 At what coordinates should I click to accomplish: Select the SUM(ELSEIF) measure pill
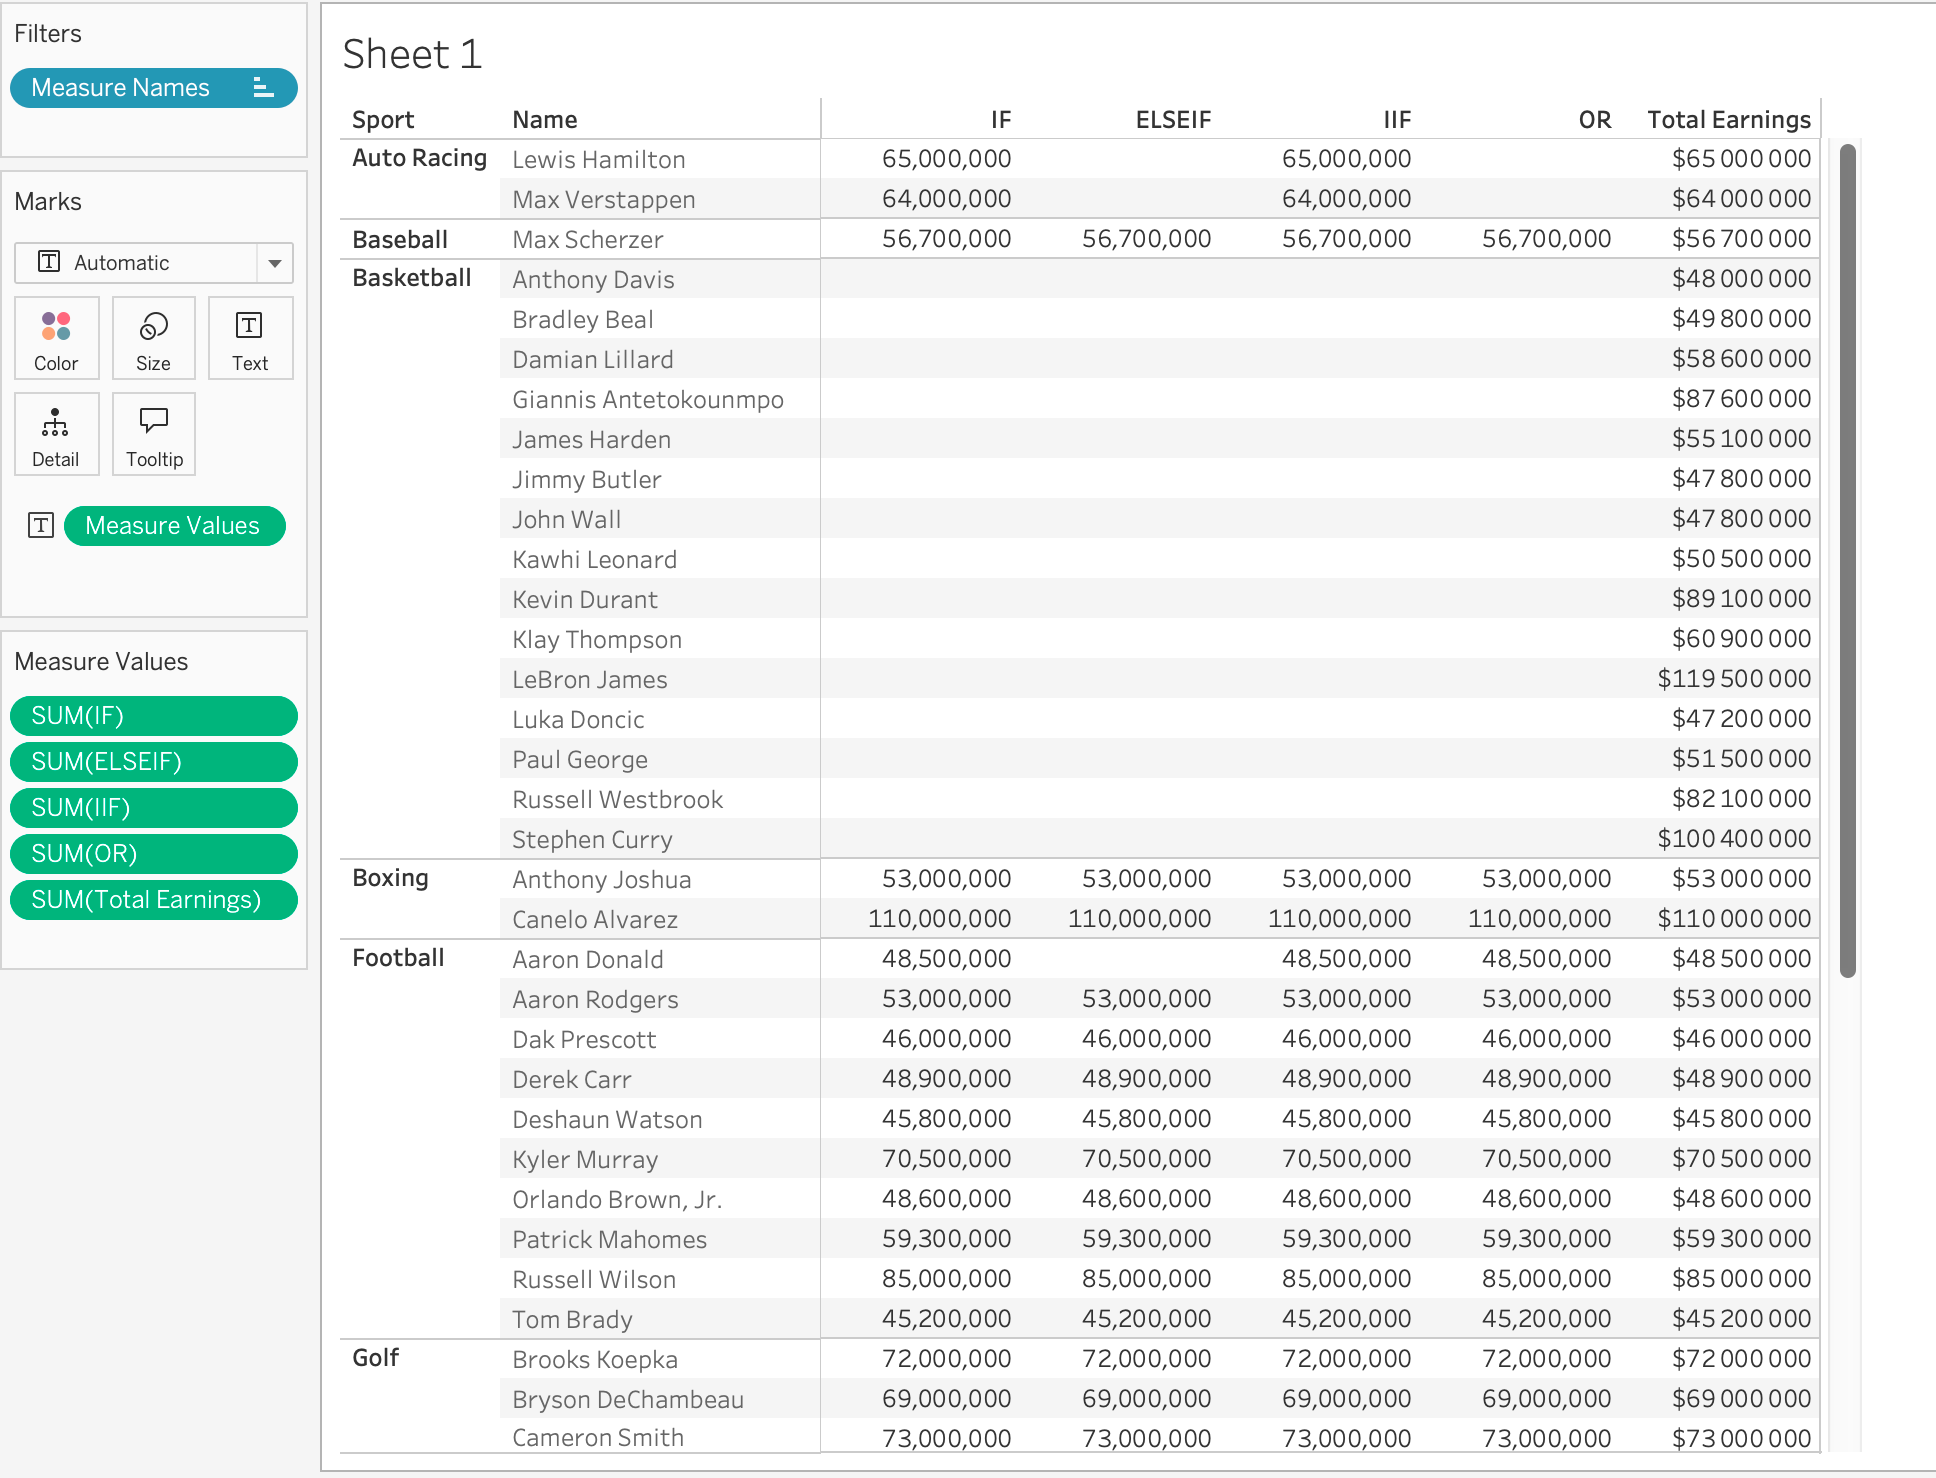[153, 762]
